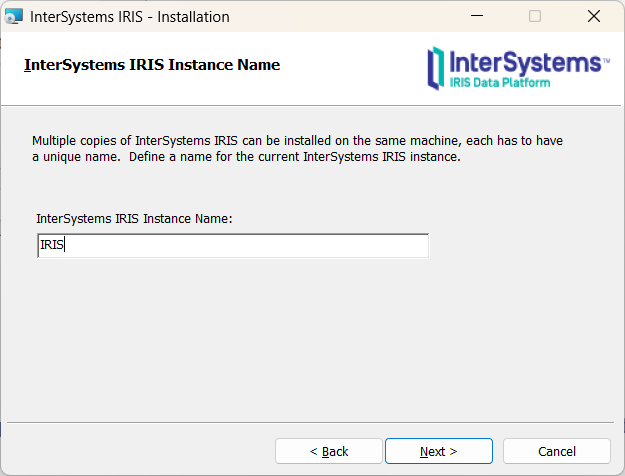Image resolution: width=625 pixels, height=476 pixels.
Task: Click inside the Instance Name text field
Action: point(232,246)
